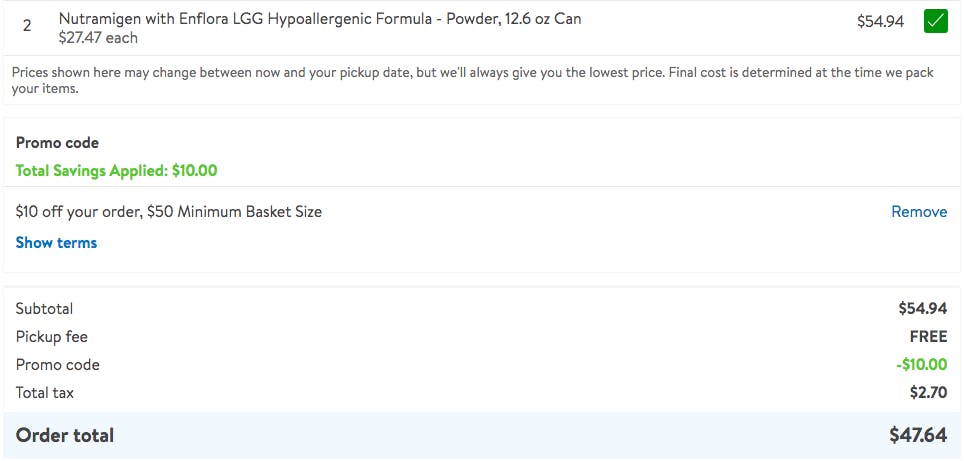Click the Nutramigen Hypoallergenic Formula product name
The height and width of the screenshot is (461, 964).
click(320, 19)
